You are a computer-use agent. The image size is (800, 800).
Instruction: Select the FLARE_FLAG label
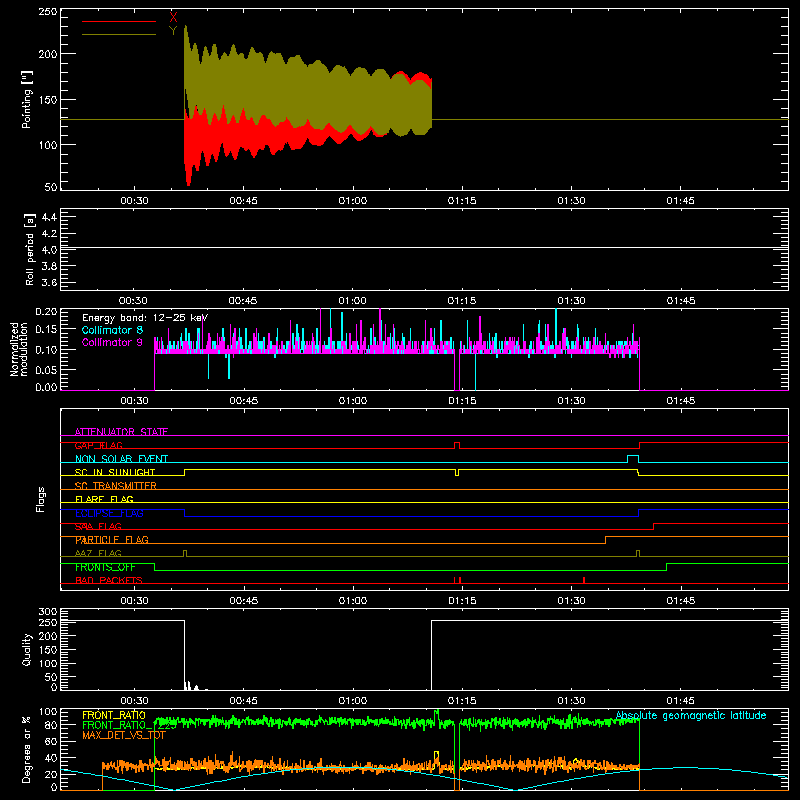click(x=104, y=499)
